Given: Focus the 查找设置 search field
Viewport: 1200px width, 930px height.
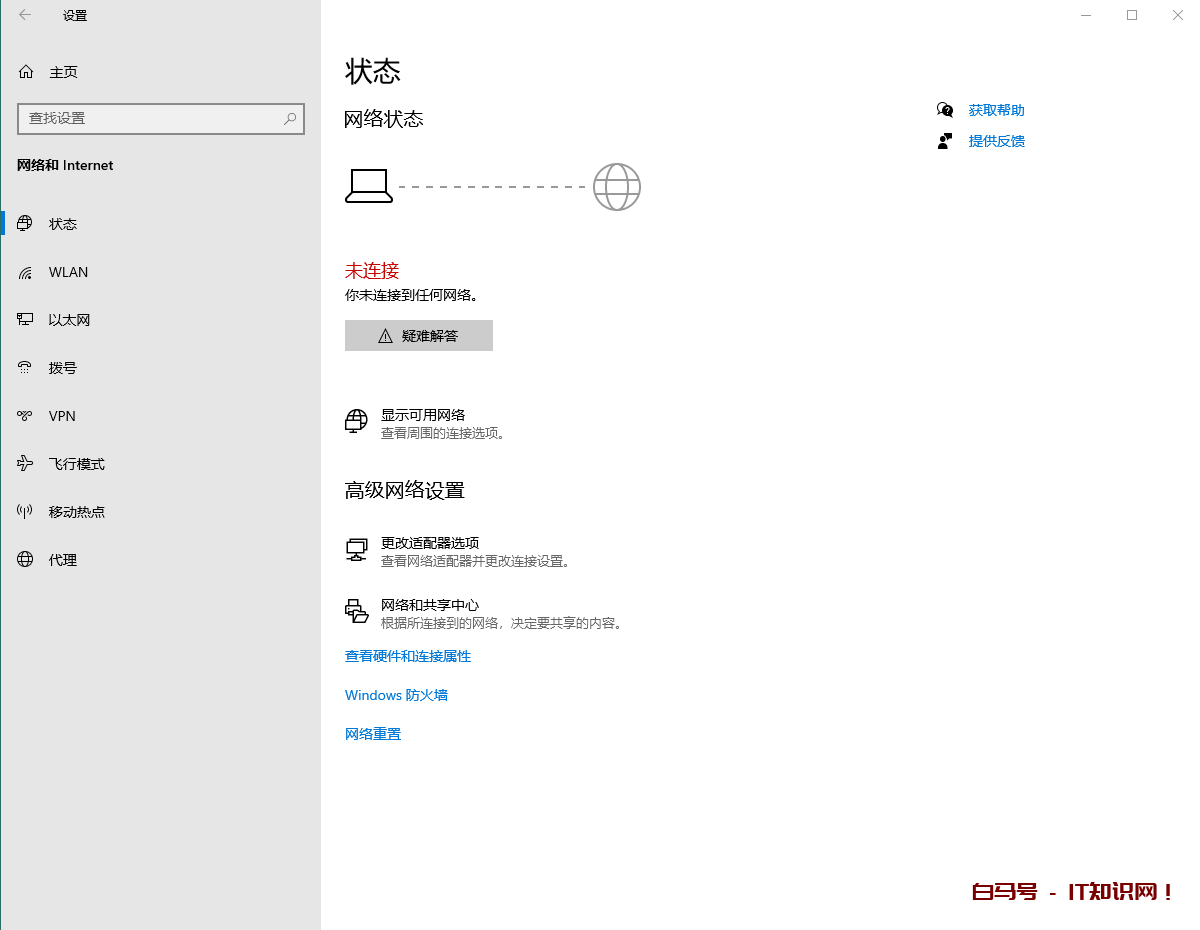Looking at the screenshot, I should tap(150, 118).
